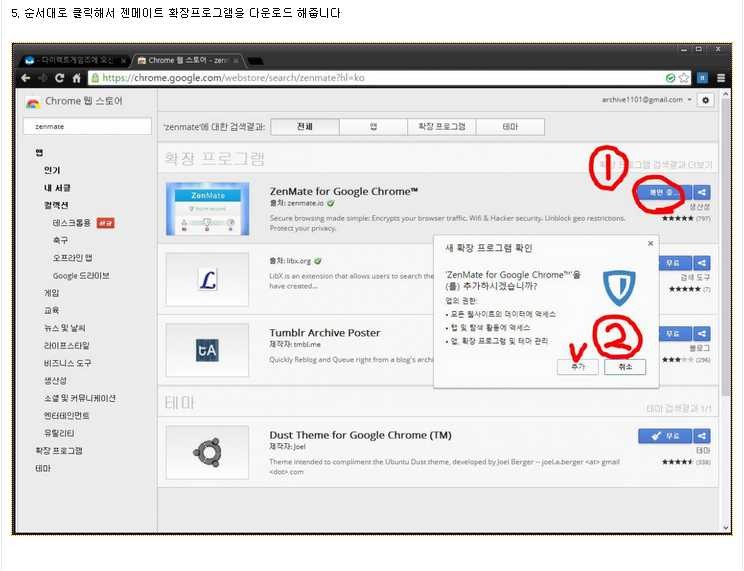Click the scrollbar down arrow
Image resolution: width=744 pixels, height=571 pixels.
click(x=725, y=527)
